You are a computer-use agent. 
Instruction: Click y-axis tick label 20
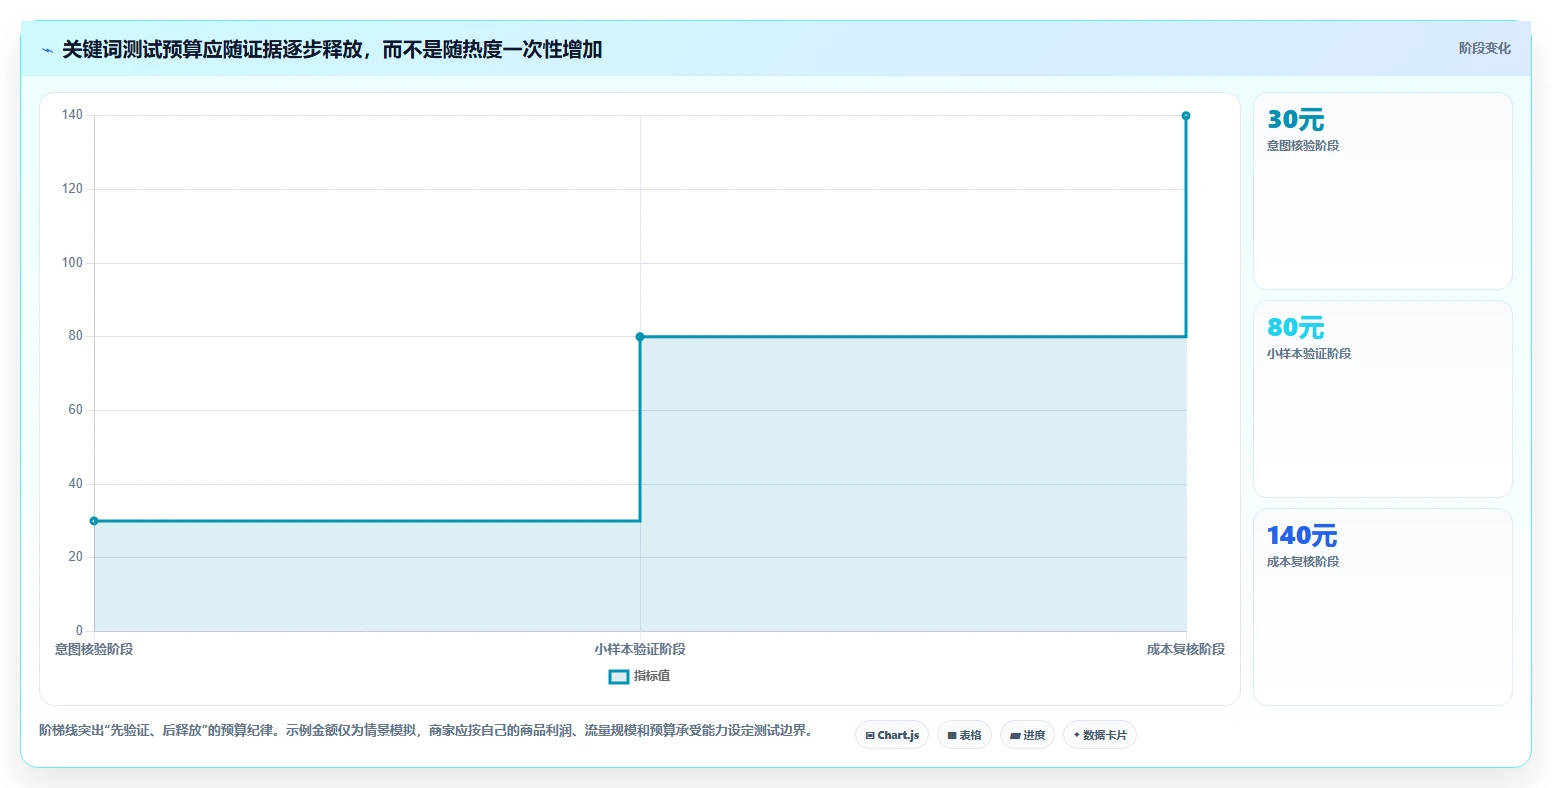coord(75,557)
